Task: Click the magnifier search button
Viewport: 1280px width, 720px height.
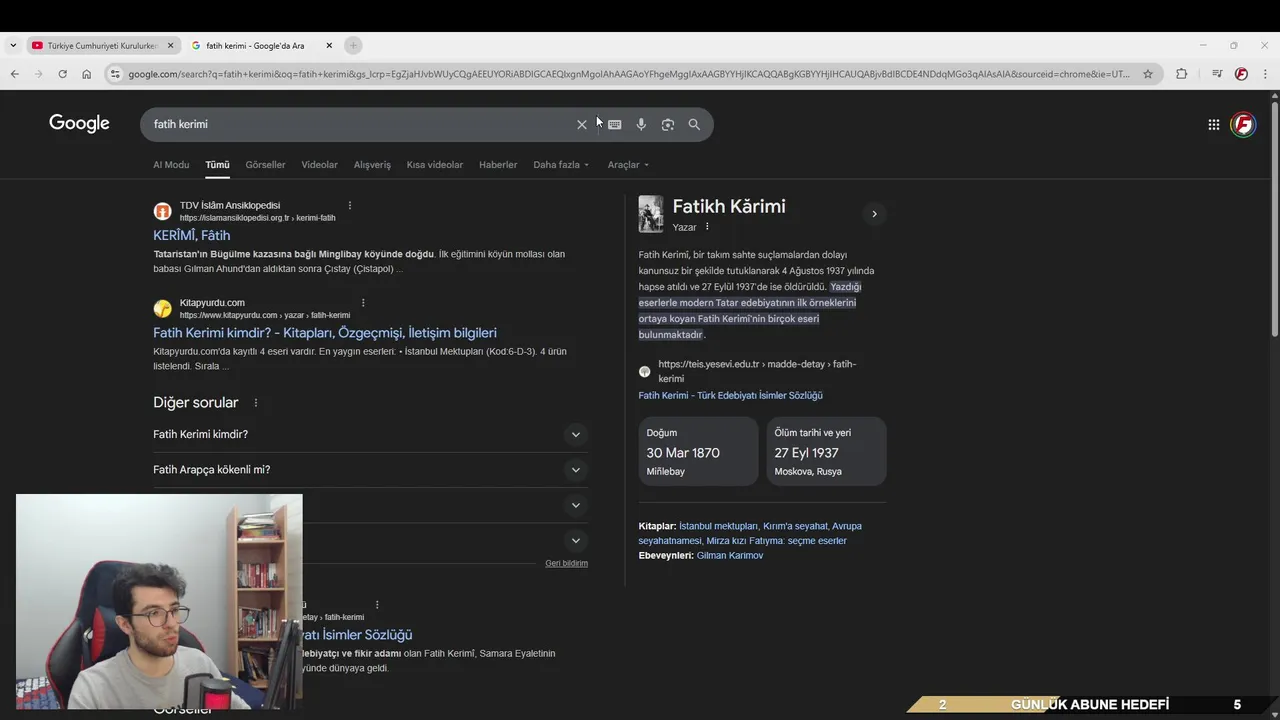Action: [694, 125]
